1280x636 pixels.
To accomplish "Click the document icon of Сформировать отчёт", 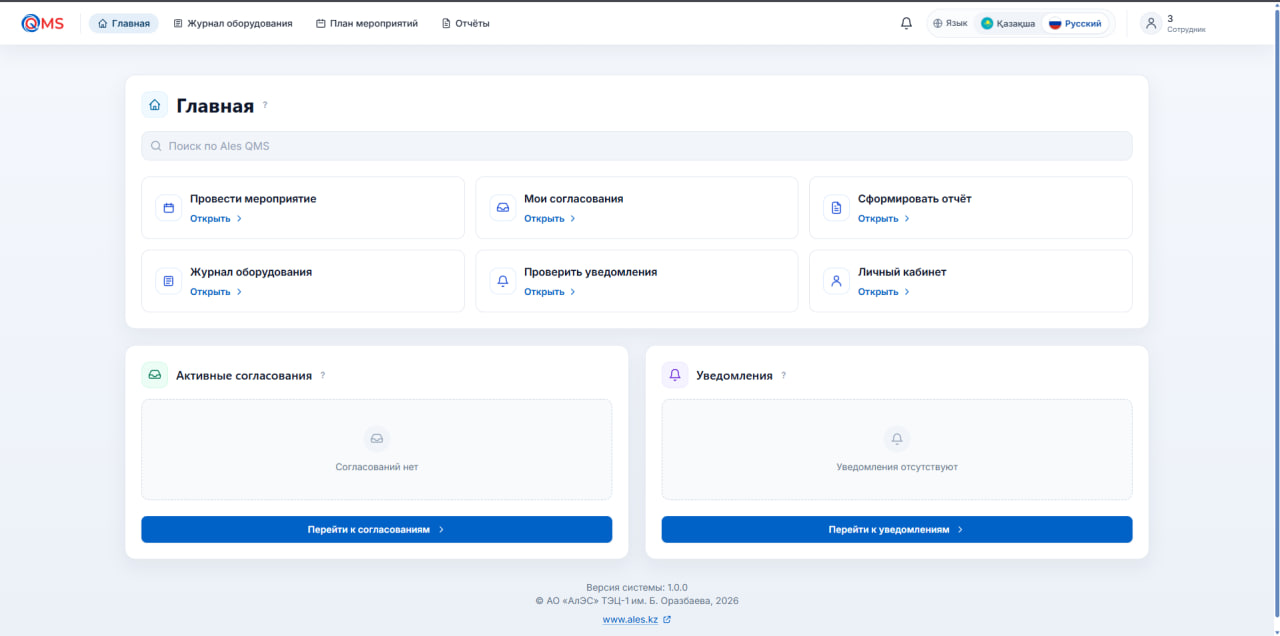I will (x=836, y=208).
